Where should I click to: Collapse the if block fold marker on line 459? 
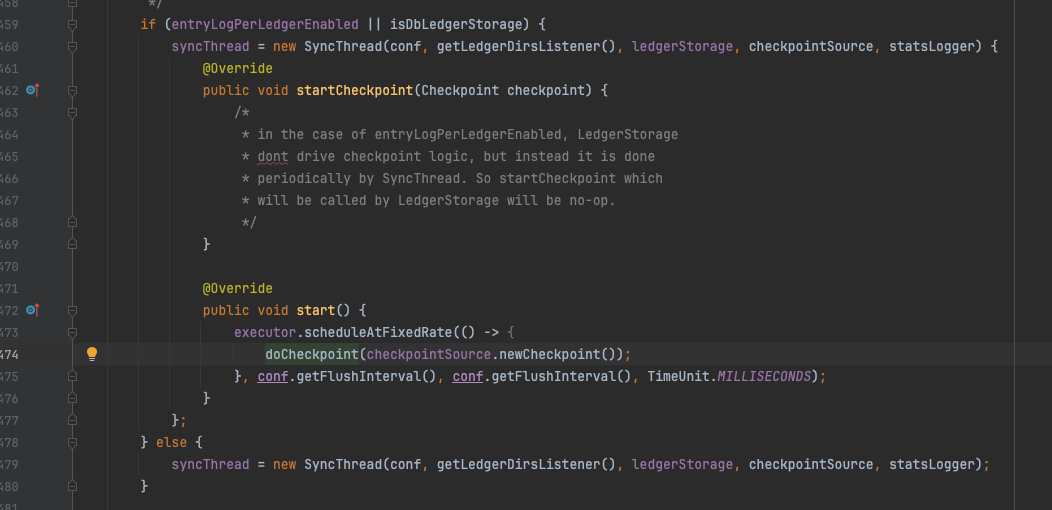[x=72, y=25]
